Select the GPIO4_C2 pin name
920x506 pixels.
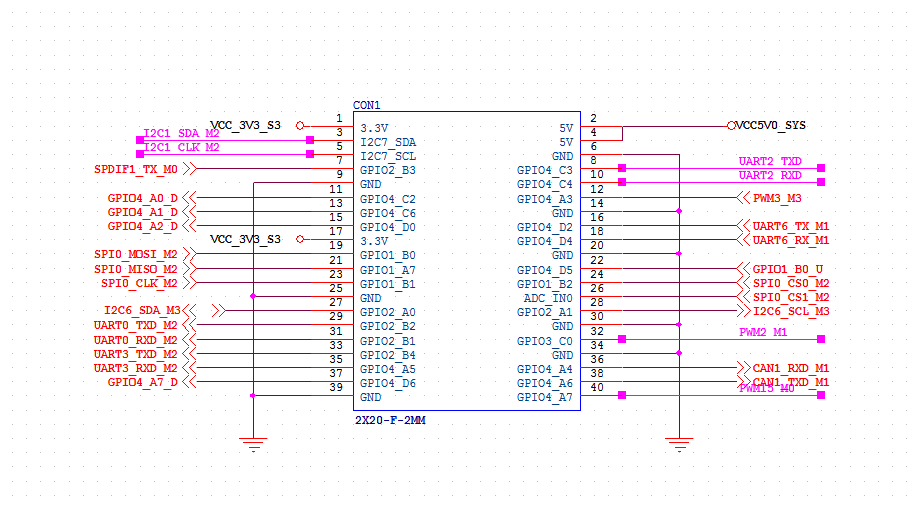point(388,200)
